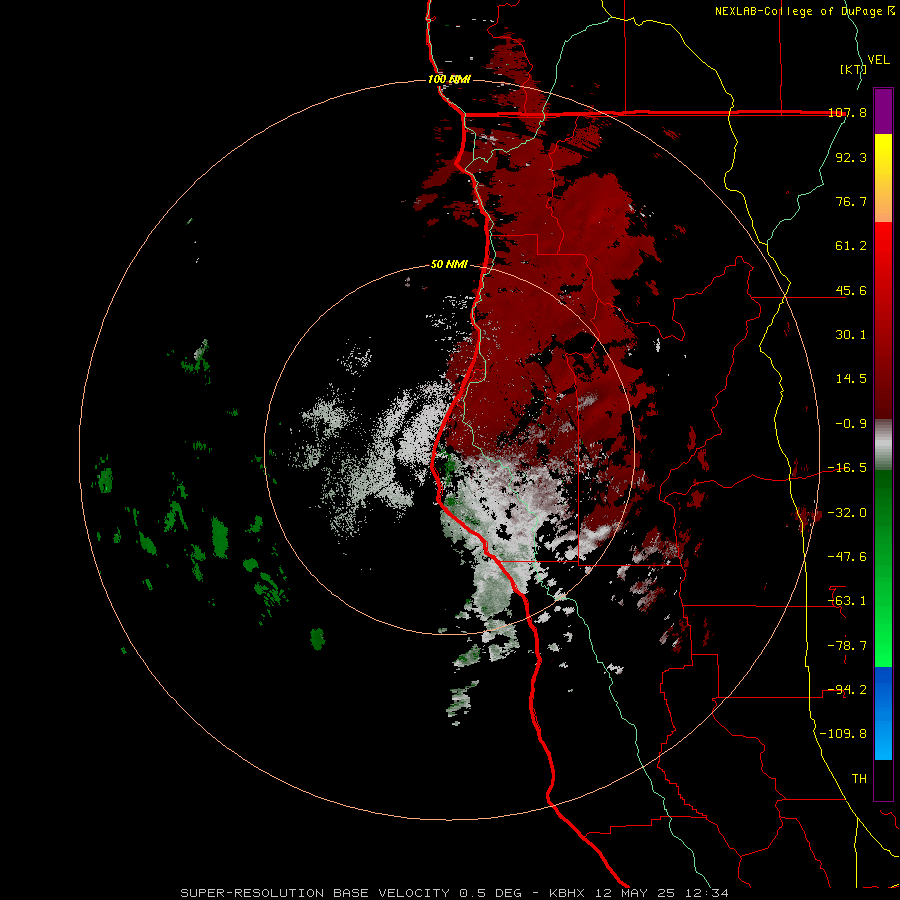Click the 100 NMI range ring label
Screen dimensions: 900x900
pos(449,79)
